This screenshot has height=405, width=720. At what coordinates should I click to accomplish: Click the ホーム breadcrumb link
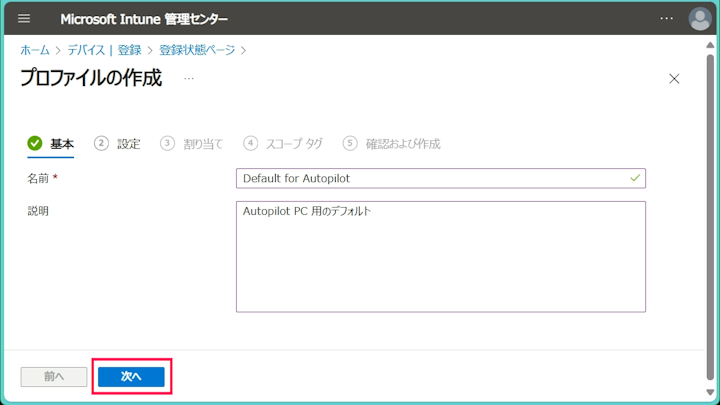click(35, 50)
